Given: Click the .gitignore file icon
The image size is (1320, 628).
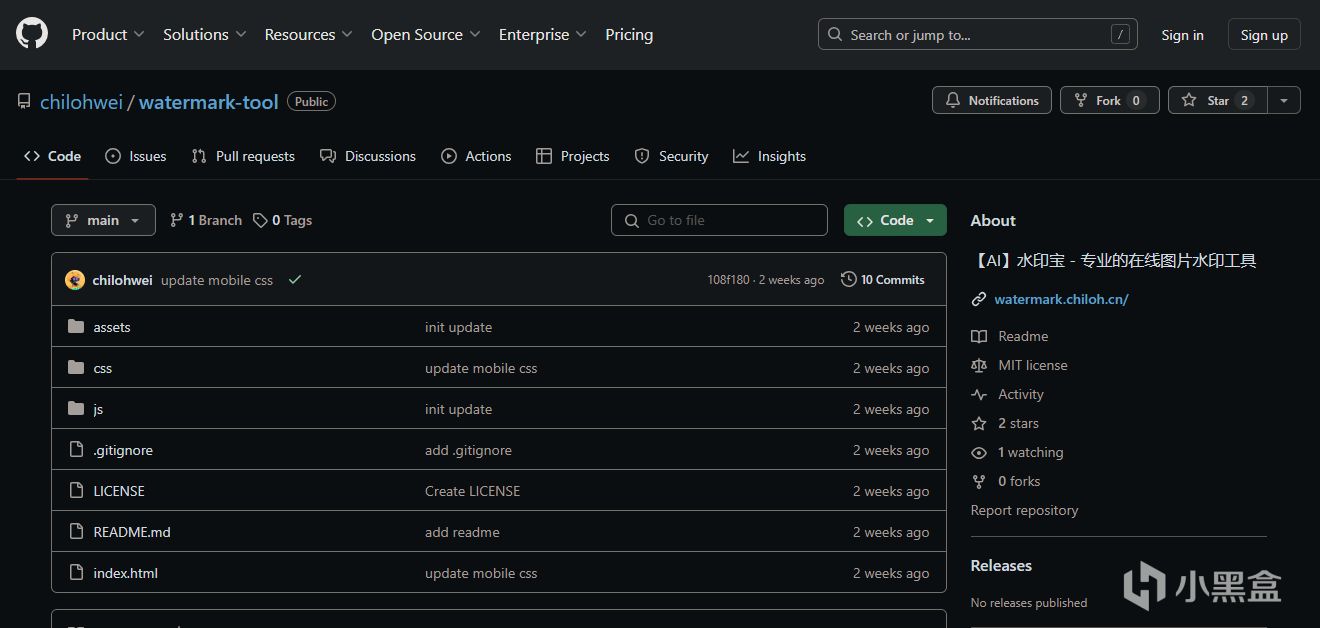Looking at the screenshot, I should [76, 450].
